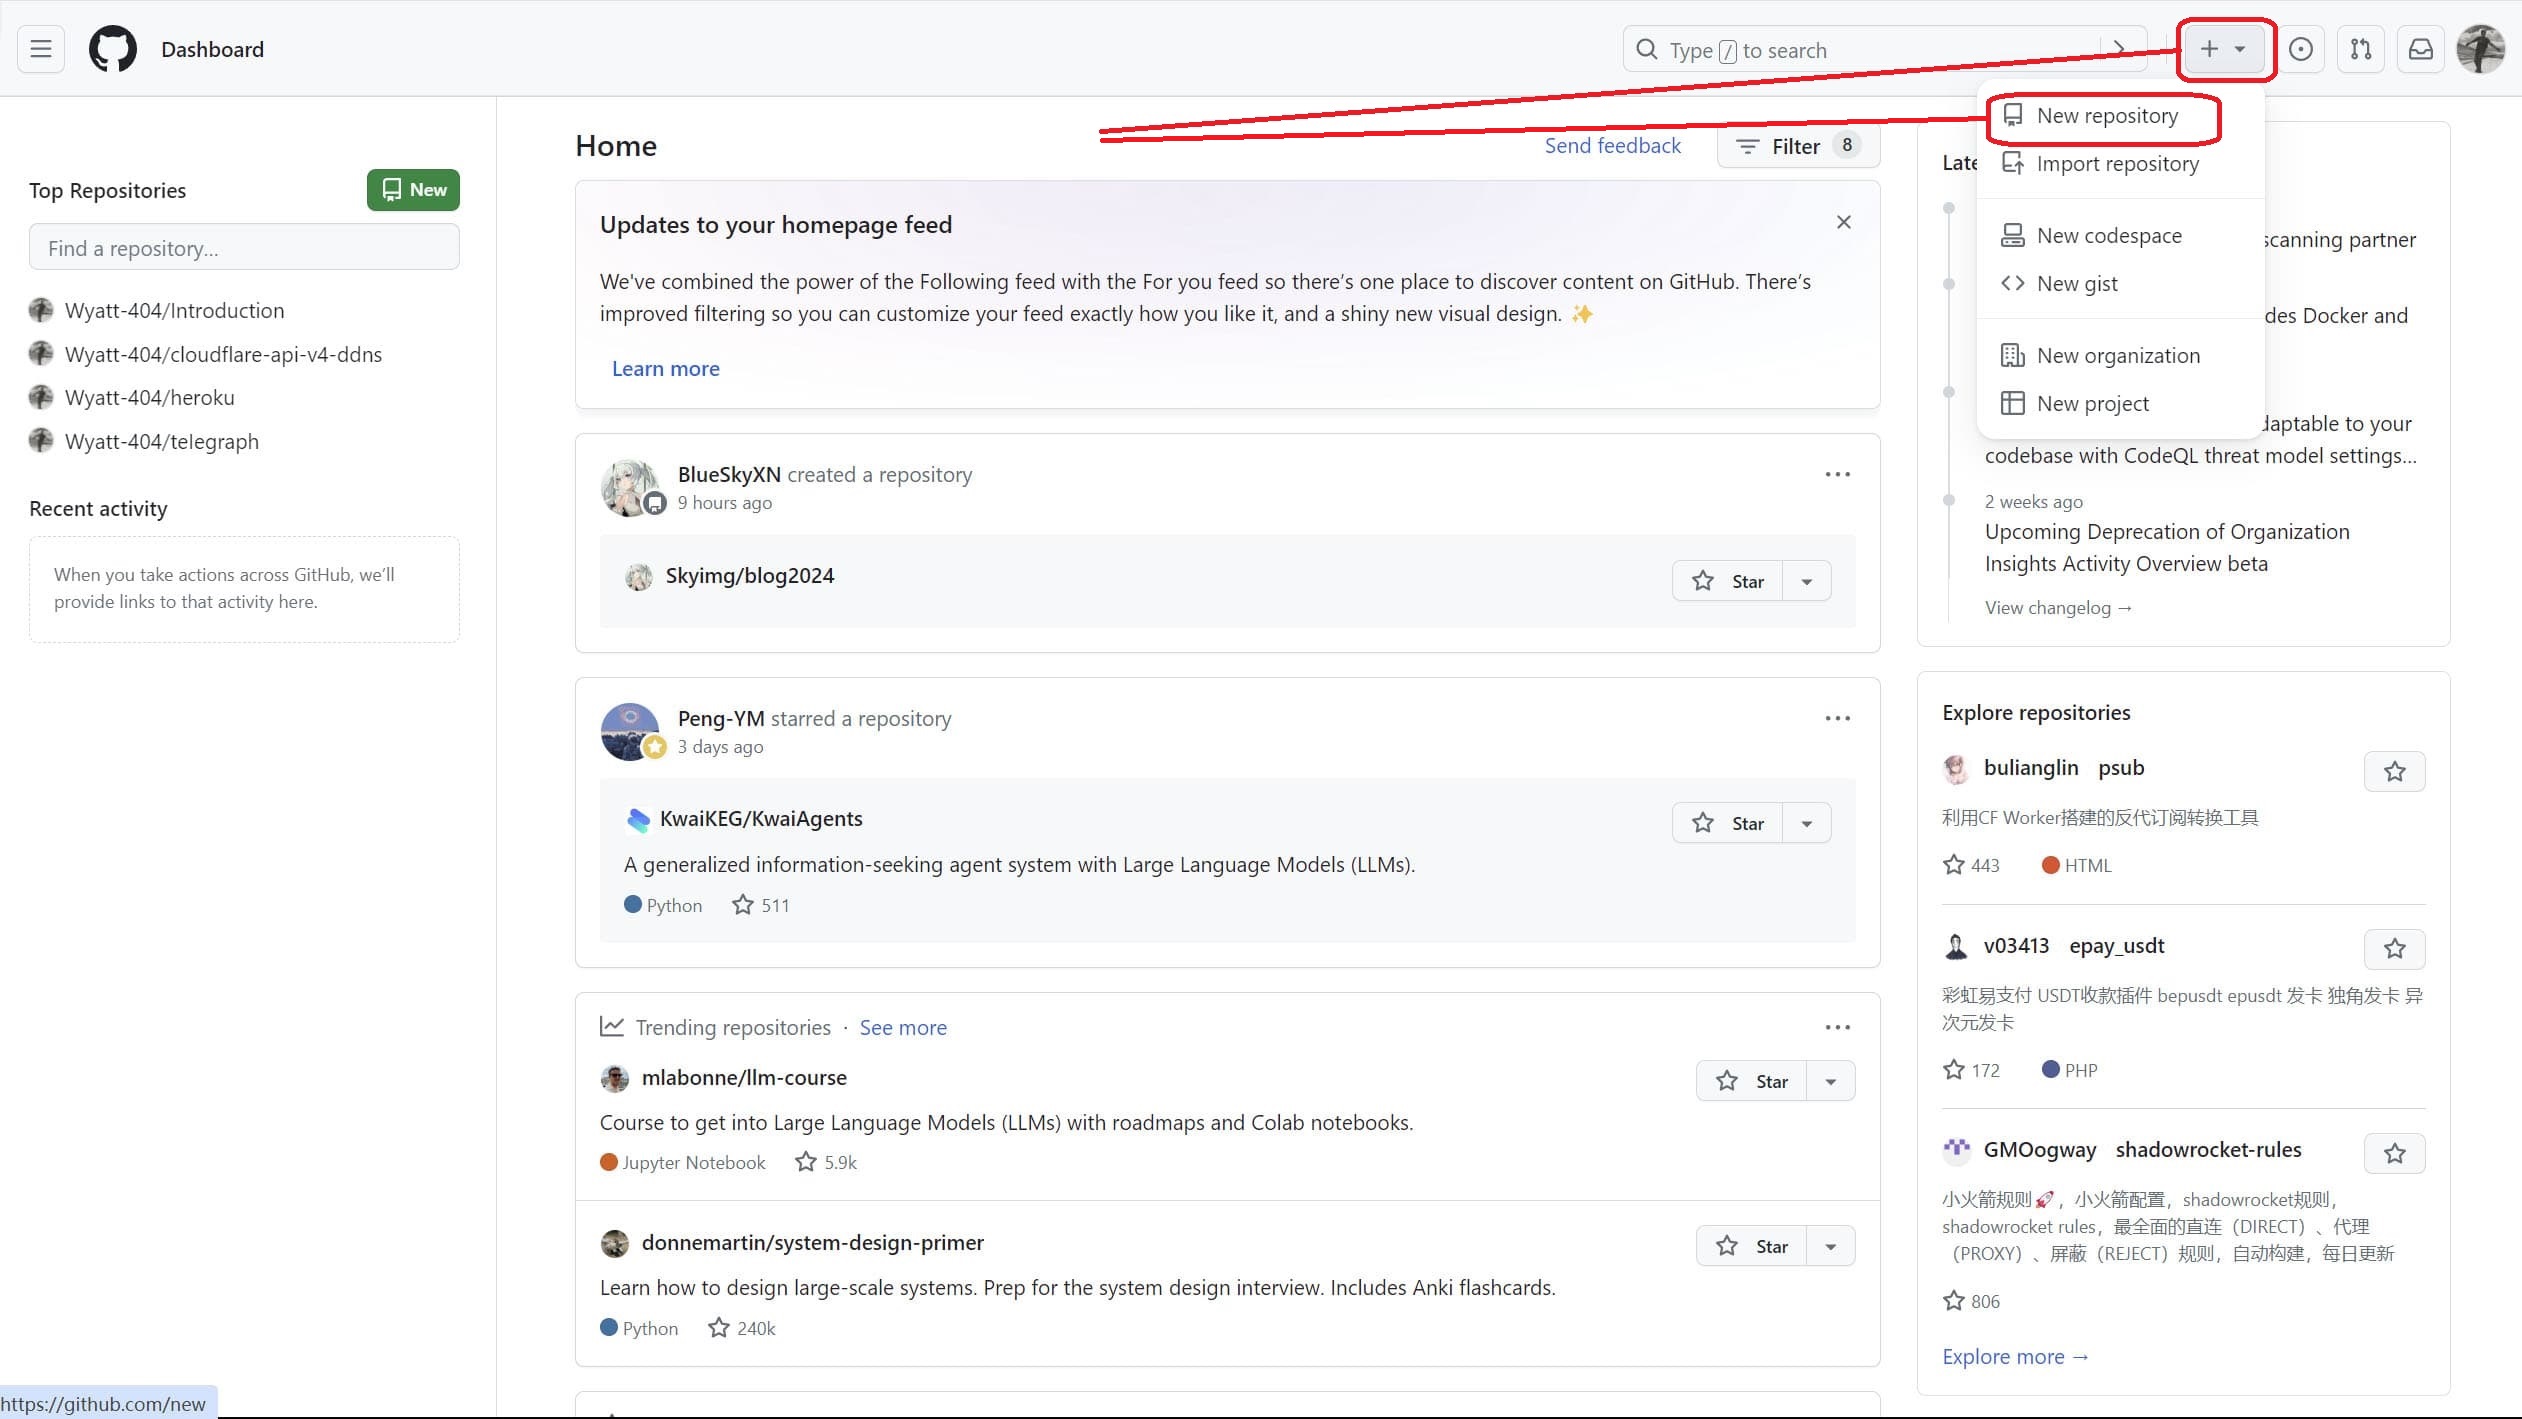2522x1419 pixels.
Task: Open the Skyimg/blog2024 repository link
Action: pyautogui.click(x=749, y=576)
